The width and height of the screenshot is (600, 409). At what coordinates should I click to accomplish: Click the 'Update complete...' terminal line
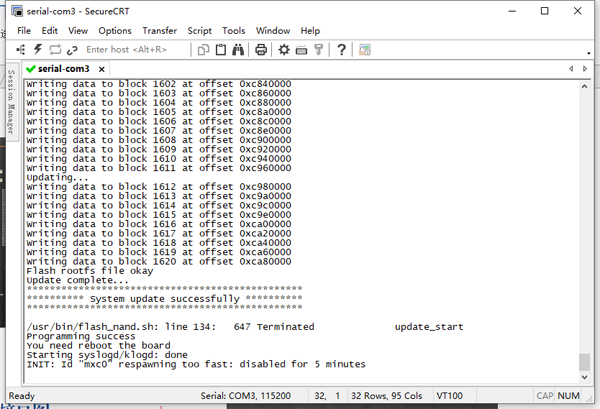click(78, 280)
